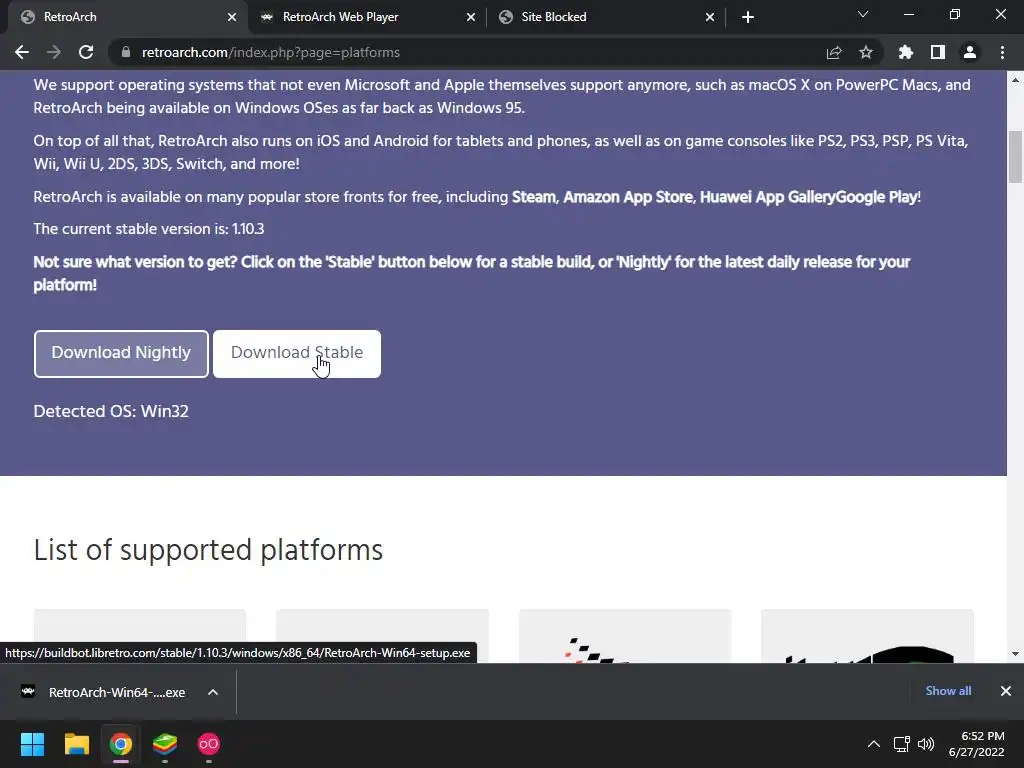
Task: Go back to the previous page
Action: coord(22,52)
